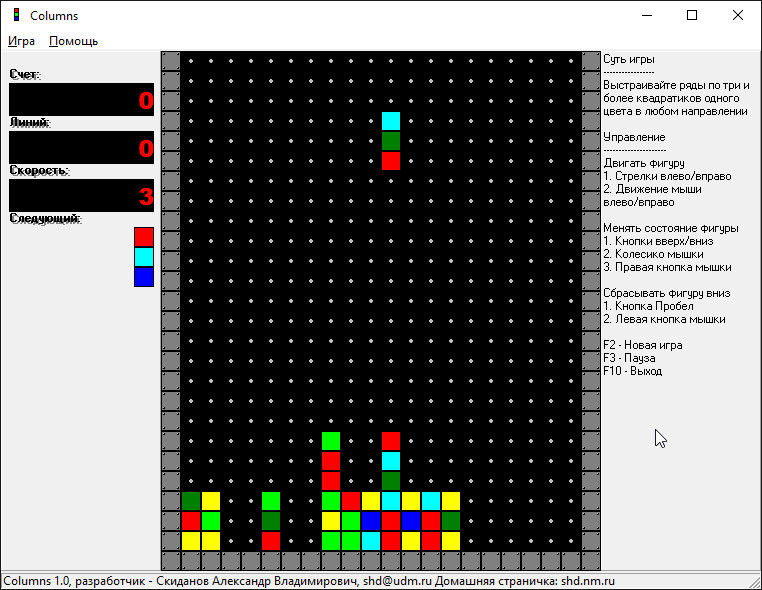Screen dimensions: 762x590
Task: Click the "Двигать фигуру" text
Action: coord(644,163)
